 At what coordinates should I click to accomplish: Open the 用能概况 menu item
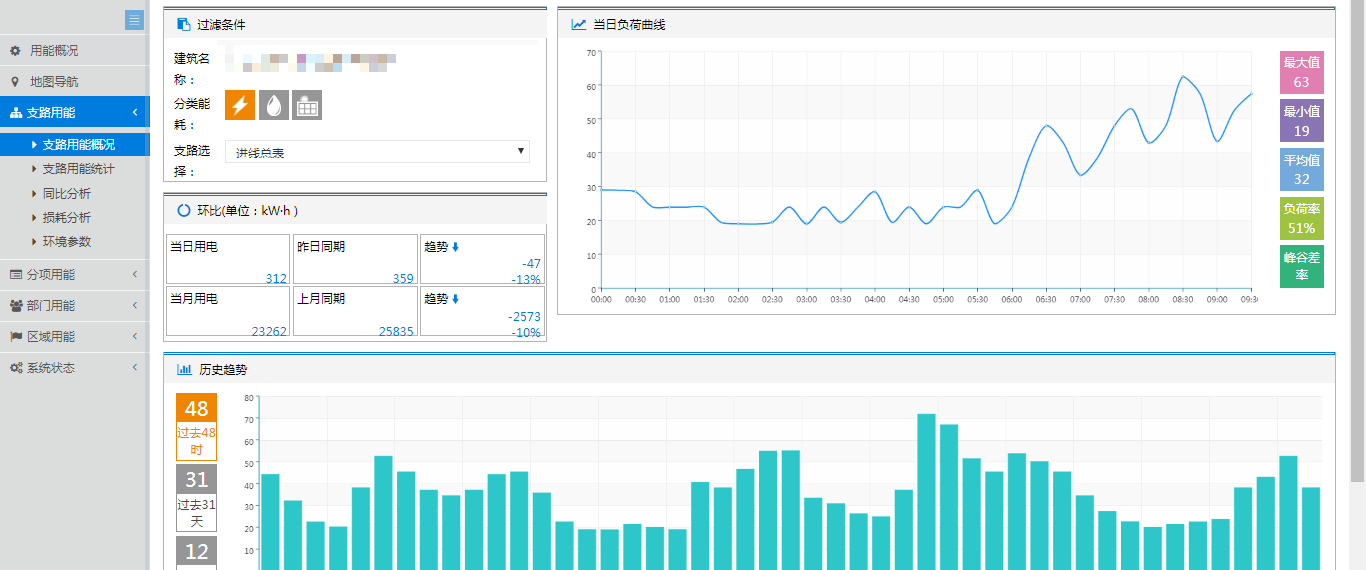tap(75, 50)
